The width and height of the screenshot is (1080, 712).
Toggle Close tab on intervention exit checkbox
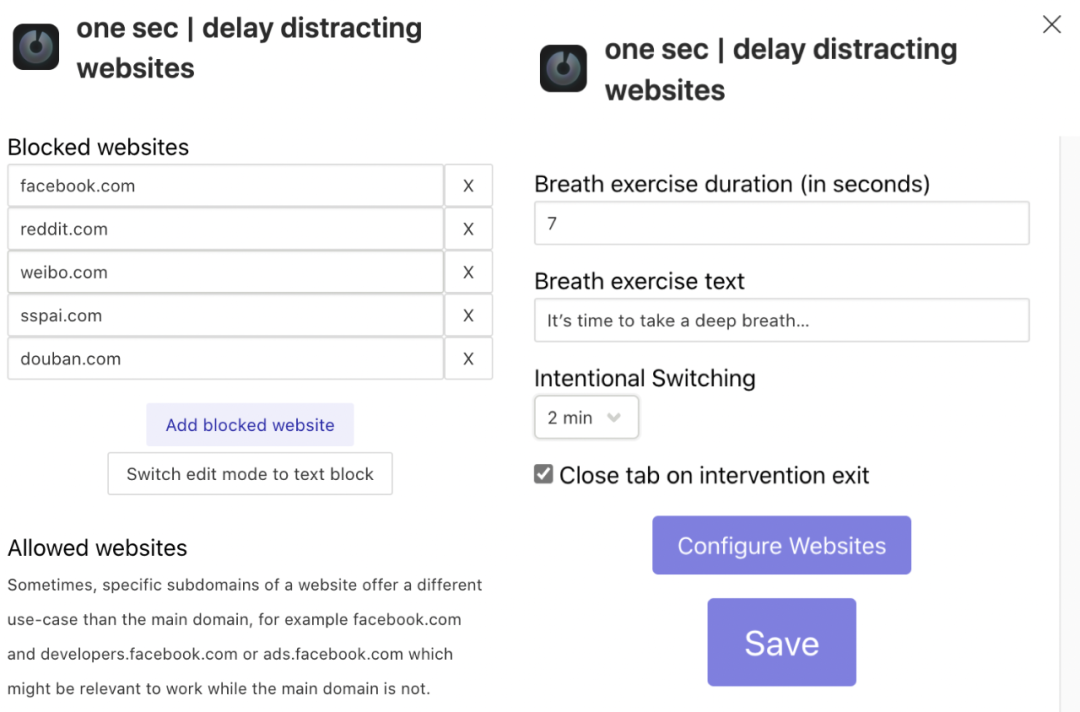544,474
